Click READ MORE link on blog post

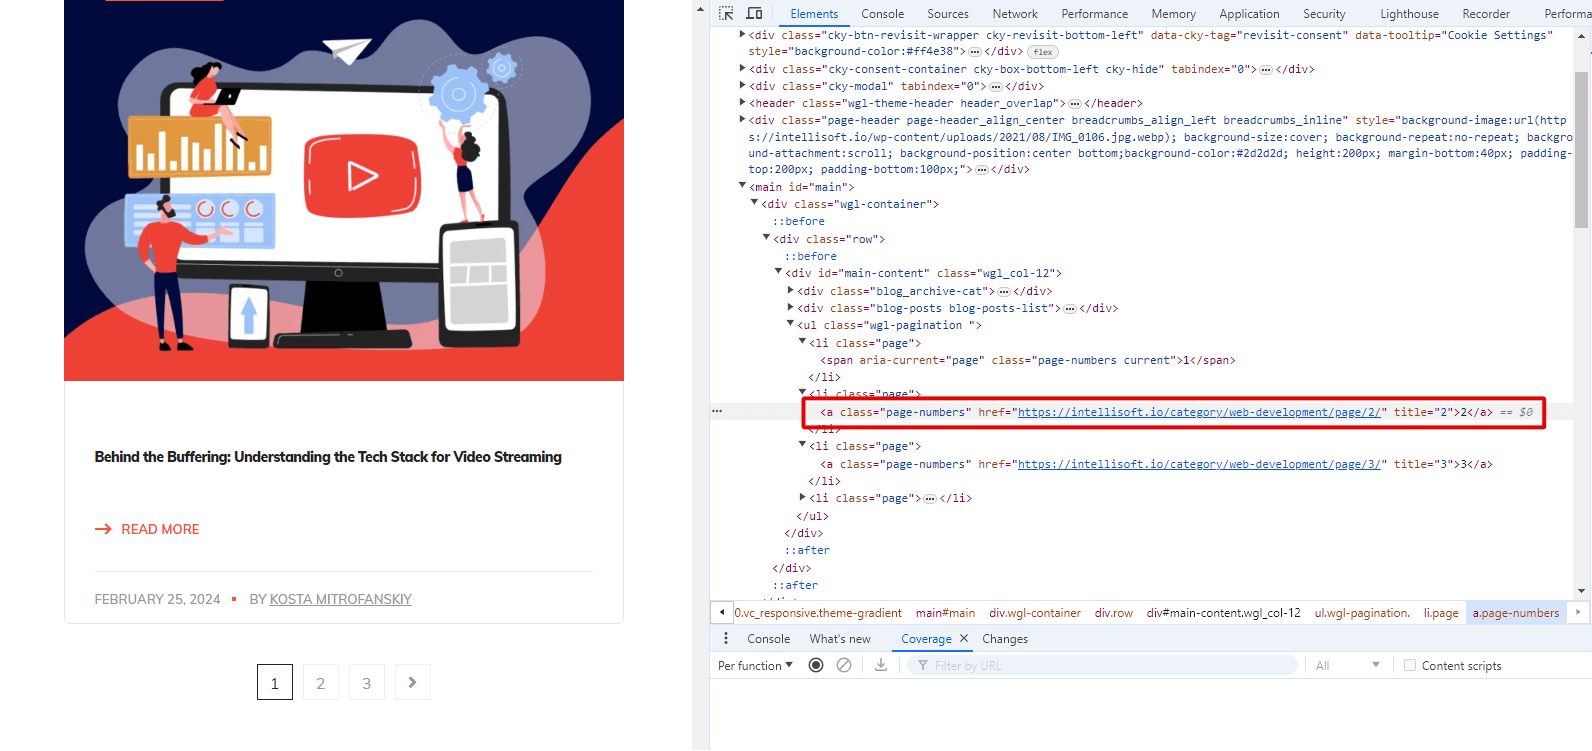tap(160, 529)
